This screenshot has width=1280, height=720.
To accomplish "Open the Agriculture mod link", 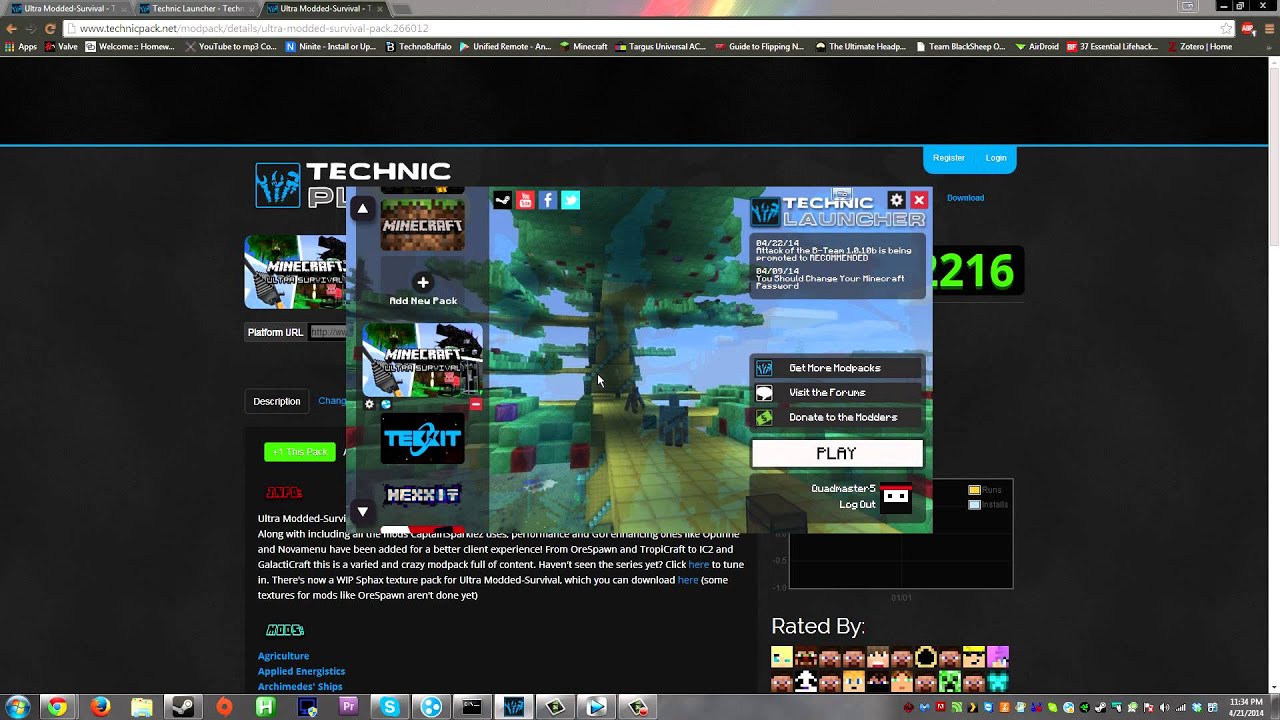I will (x=283, y=656).
